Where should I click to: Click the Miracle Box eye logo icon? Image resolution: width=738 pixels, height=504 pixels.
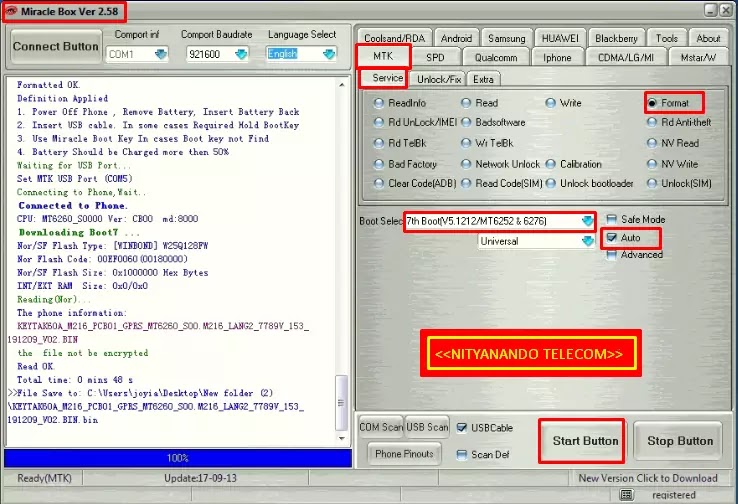point(11,11)
